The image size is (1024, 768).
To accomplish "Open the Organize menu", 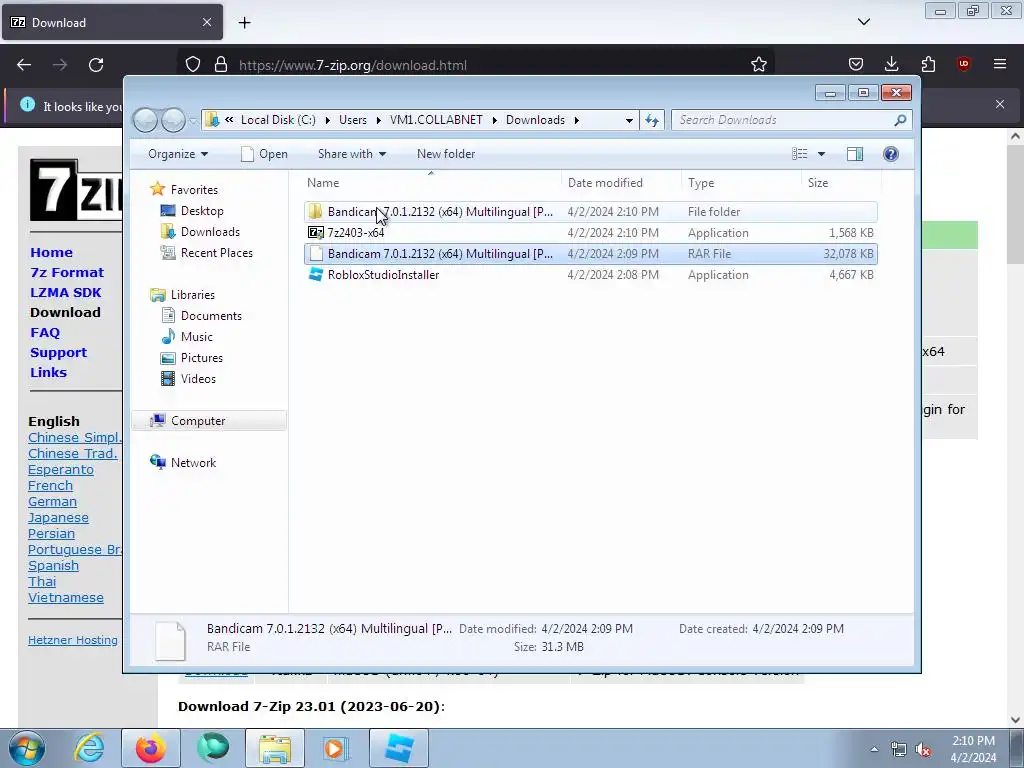I will pos(178,154).
